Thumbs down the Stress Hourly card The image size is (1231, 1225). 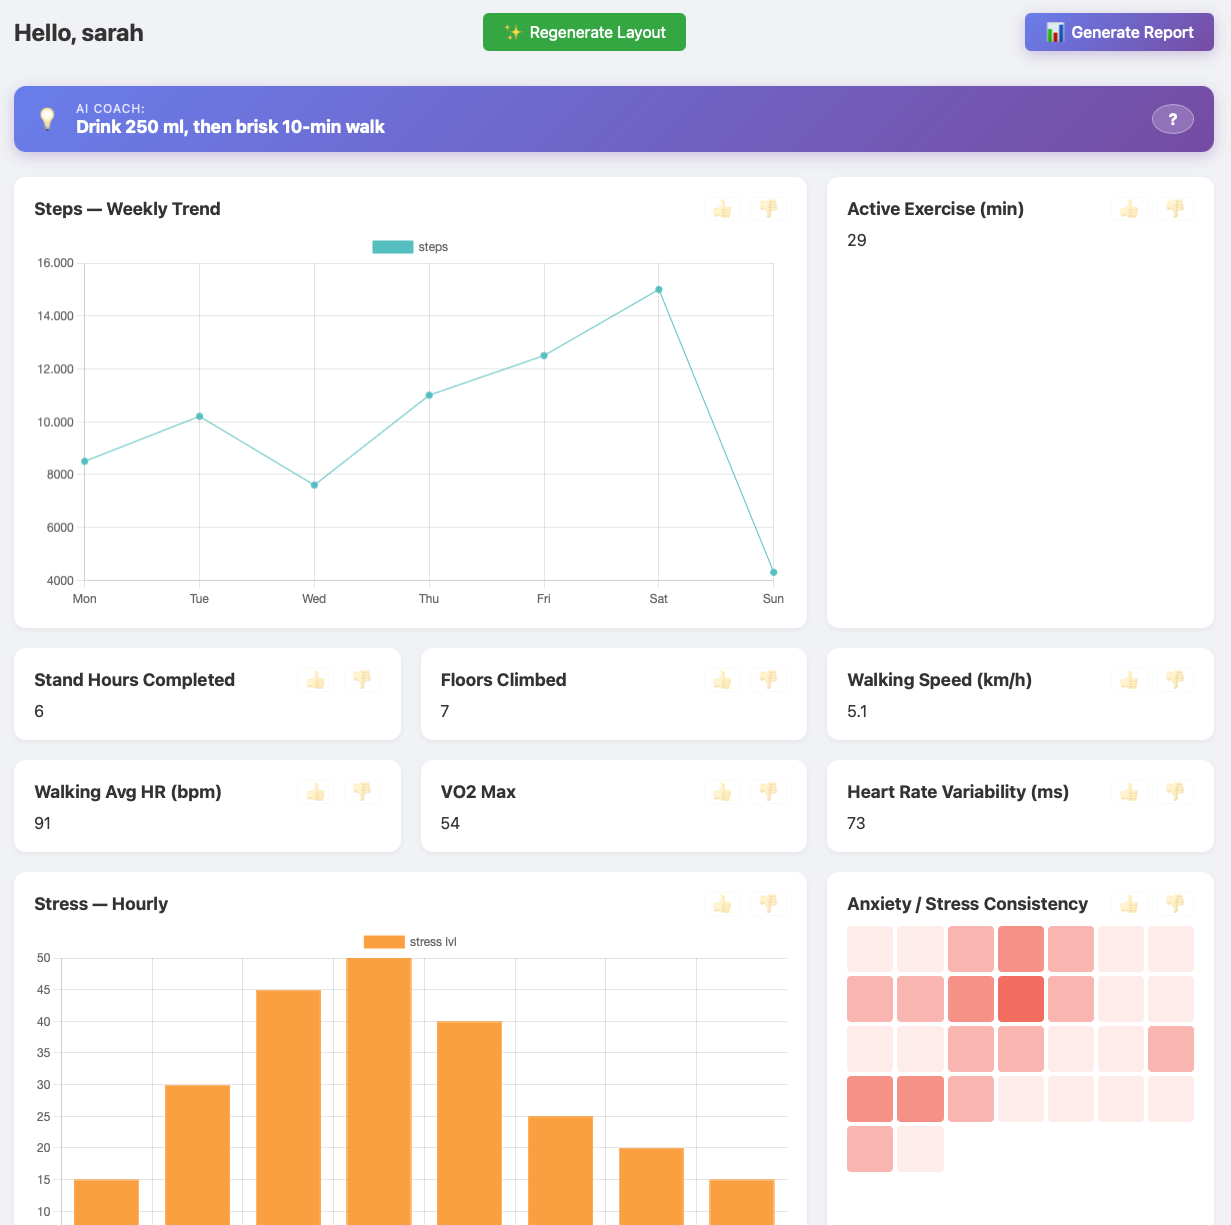769,904
